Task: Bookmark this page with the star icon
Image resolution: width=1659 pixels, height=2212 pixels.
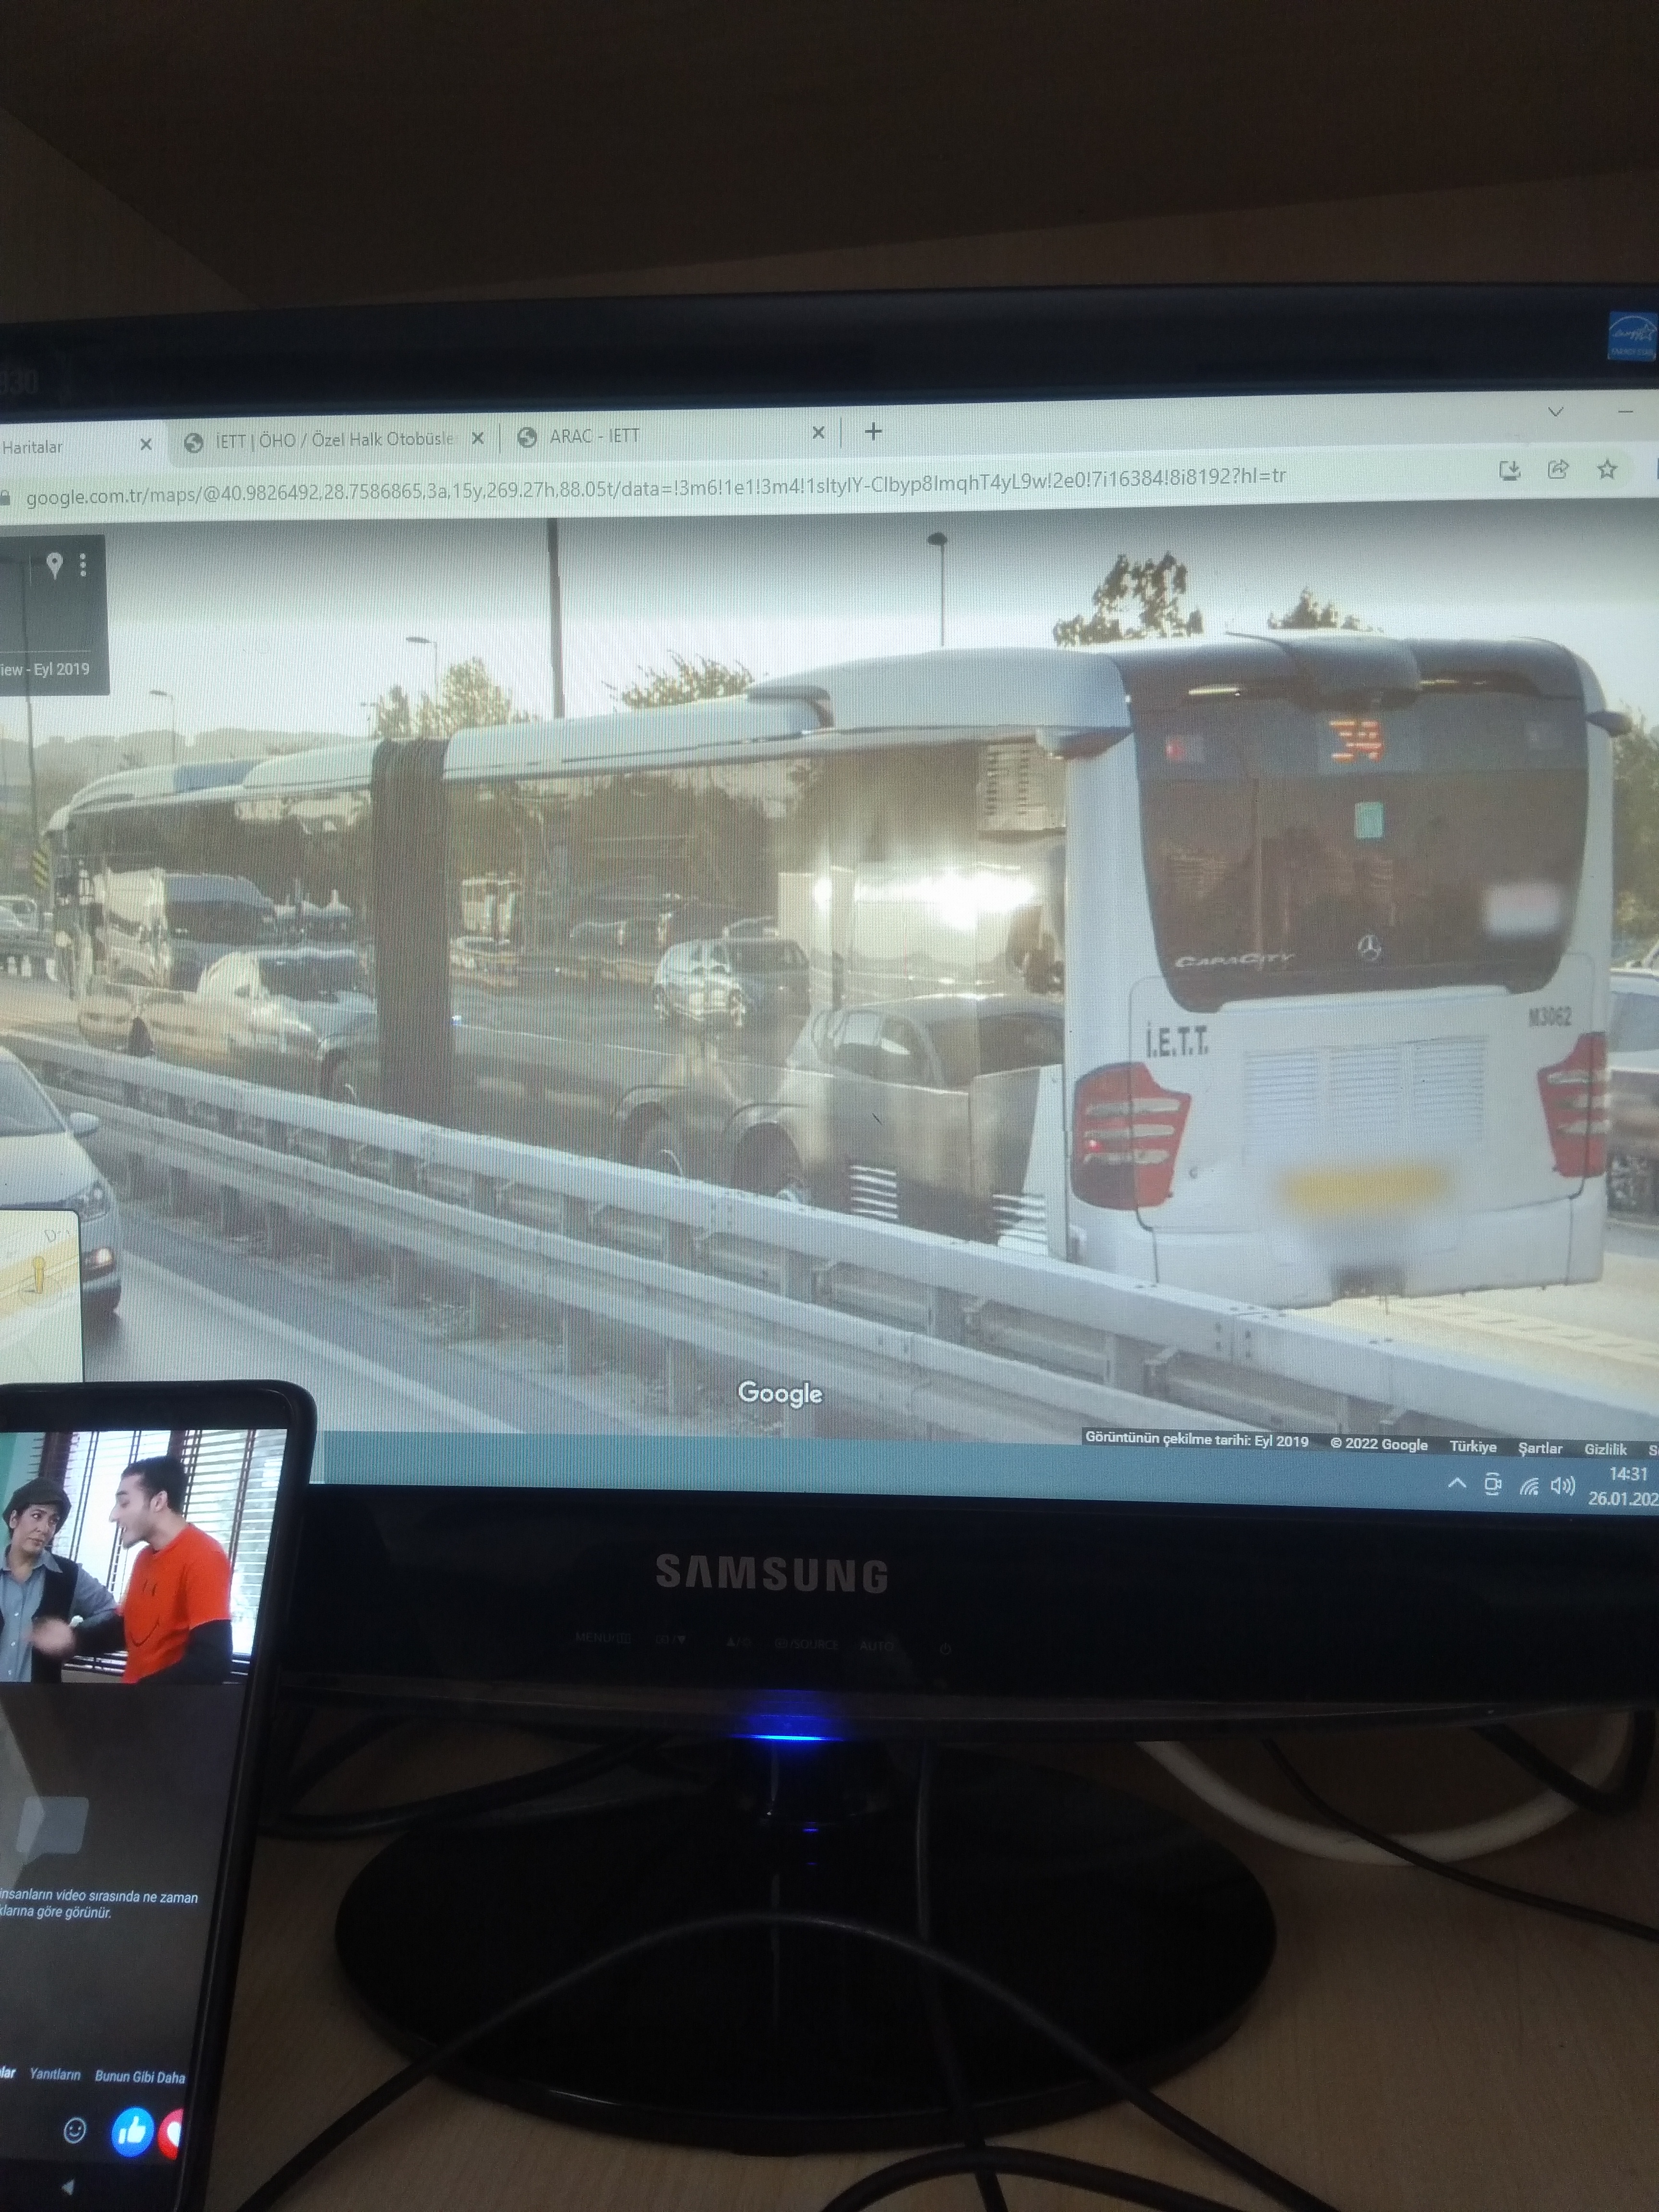Action: coord(1606,469)
